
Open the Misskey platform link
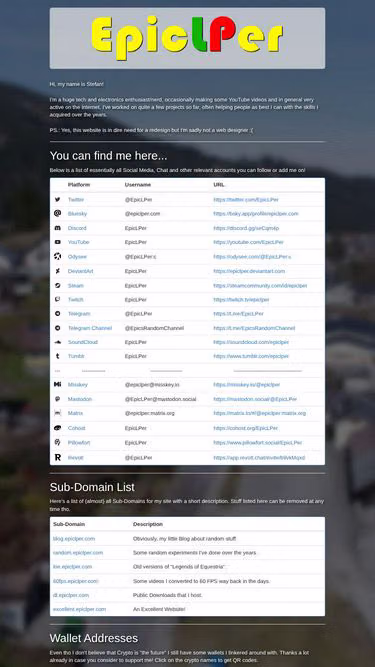pyautogui.click(x=77, y=385)
